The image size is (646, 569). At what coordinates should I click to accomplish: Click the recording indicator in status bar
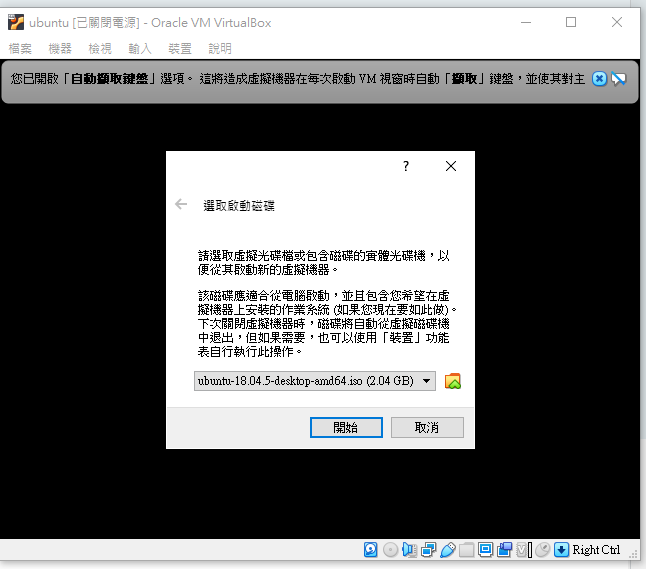505,550
